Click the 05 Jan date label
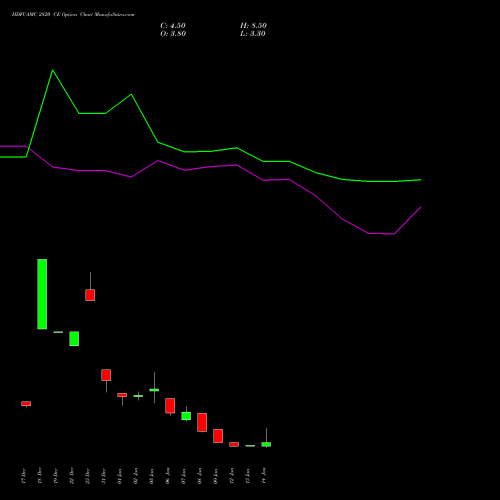The image size is (500, 500). click(151, 476)
